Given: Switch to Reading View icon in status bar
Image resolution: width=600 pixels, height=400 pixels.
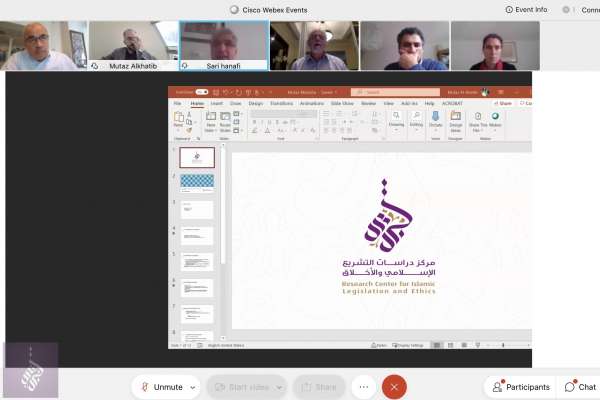Looking at the screenshot, I should [464, 345].
